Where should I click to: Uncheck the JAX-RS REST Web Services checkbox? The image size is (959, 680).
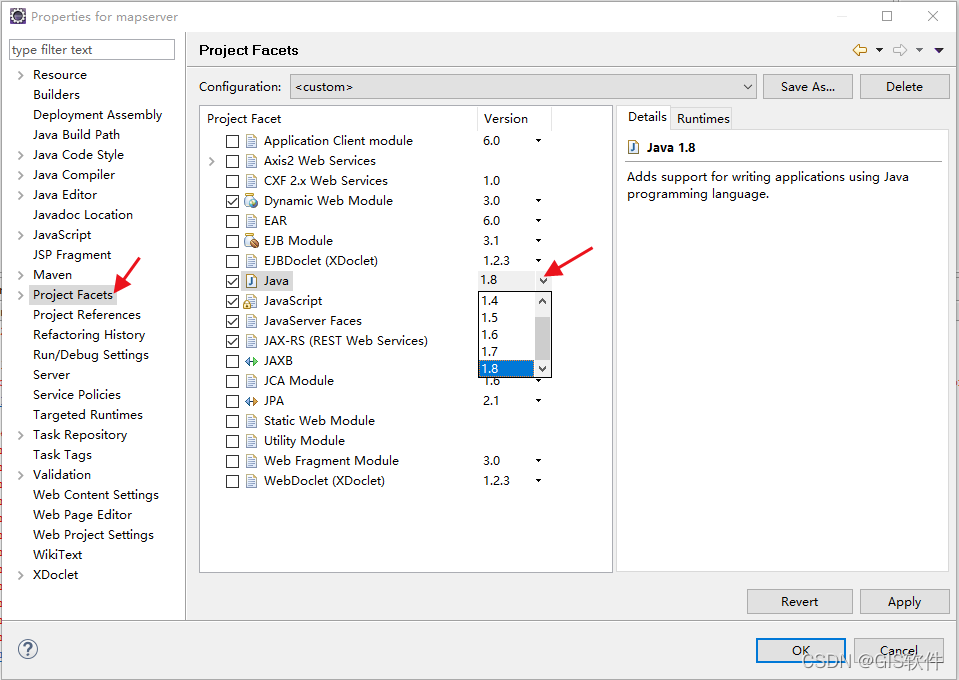232,341
